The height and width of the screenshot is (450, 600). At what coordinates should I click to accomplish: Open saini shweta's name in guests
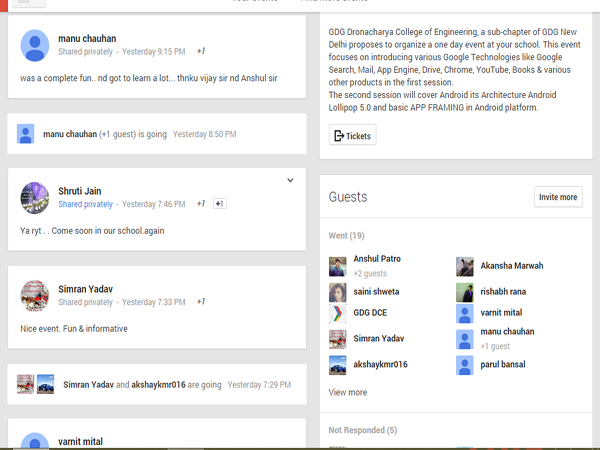click(x=376, y=292)
